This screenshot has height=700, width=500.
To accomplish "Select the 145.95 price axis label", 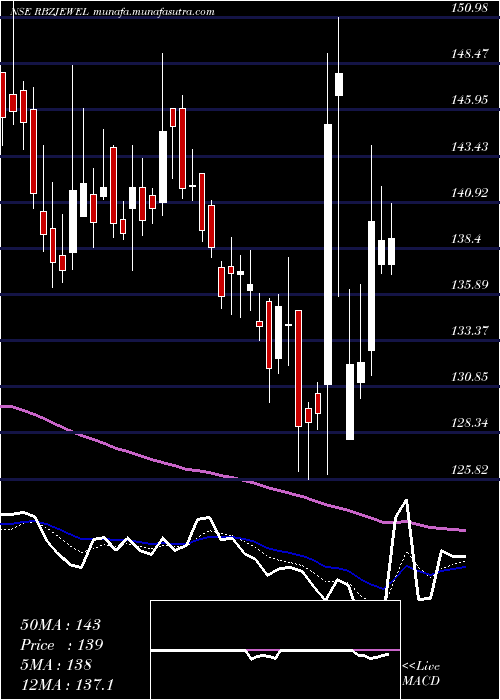I will pyautogui.click(x=469, y=100).
